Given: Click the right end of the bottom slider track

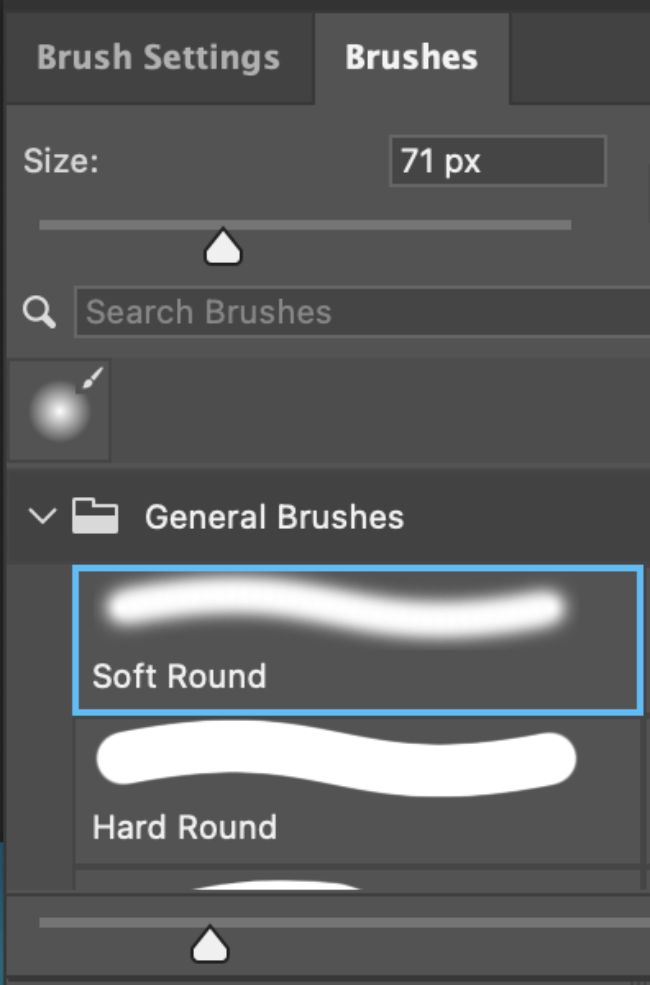Looking at the screenshot, I should pos(640,923).
